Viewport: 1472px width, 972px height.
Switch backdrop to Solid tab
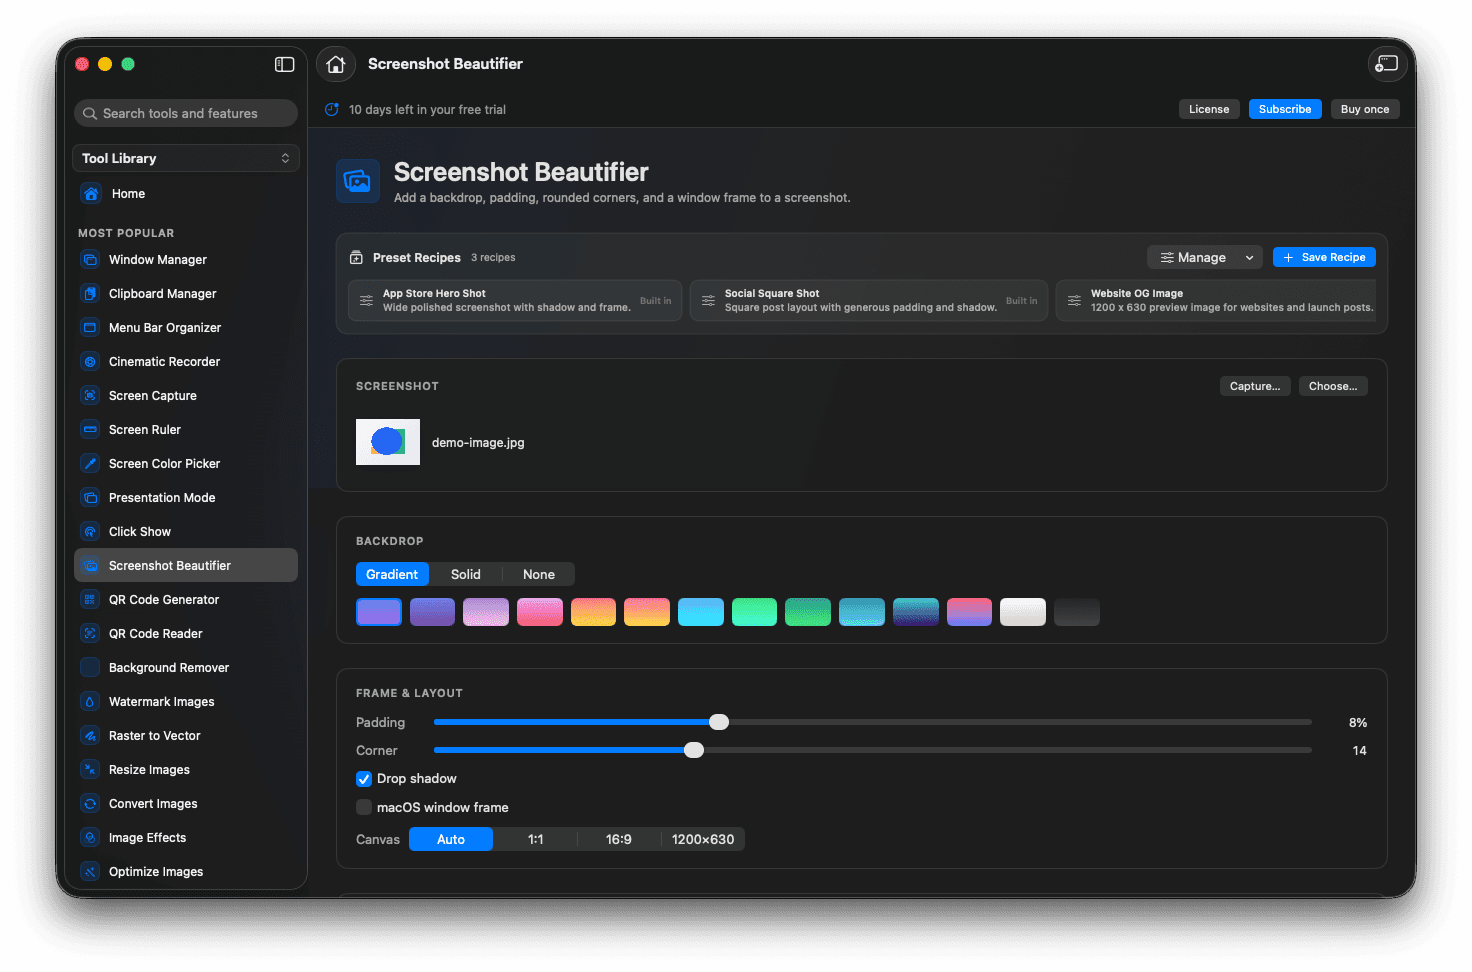[466, 574]
